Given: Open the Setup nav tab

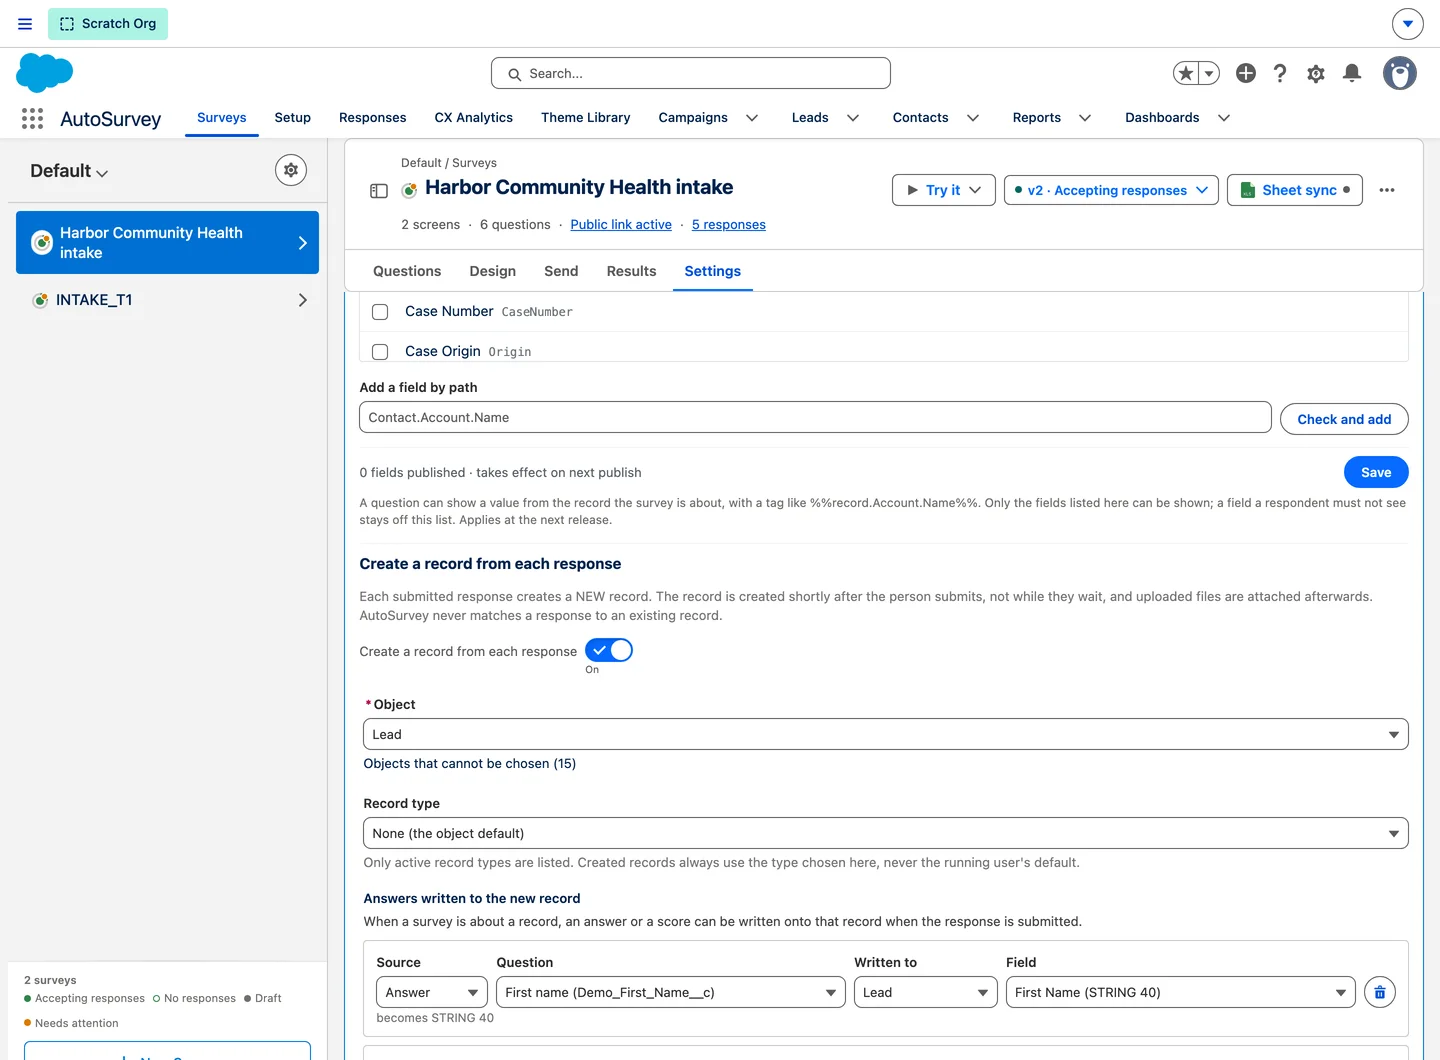Looking at the screenshot, I should 293,118.
